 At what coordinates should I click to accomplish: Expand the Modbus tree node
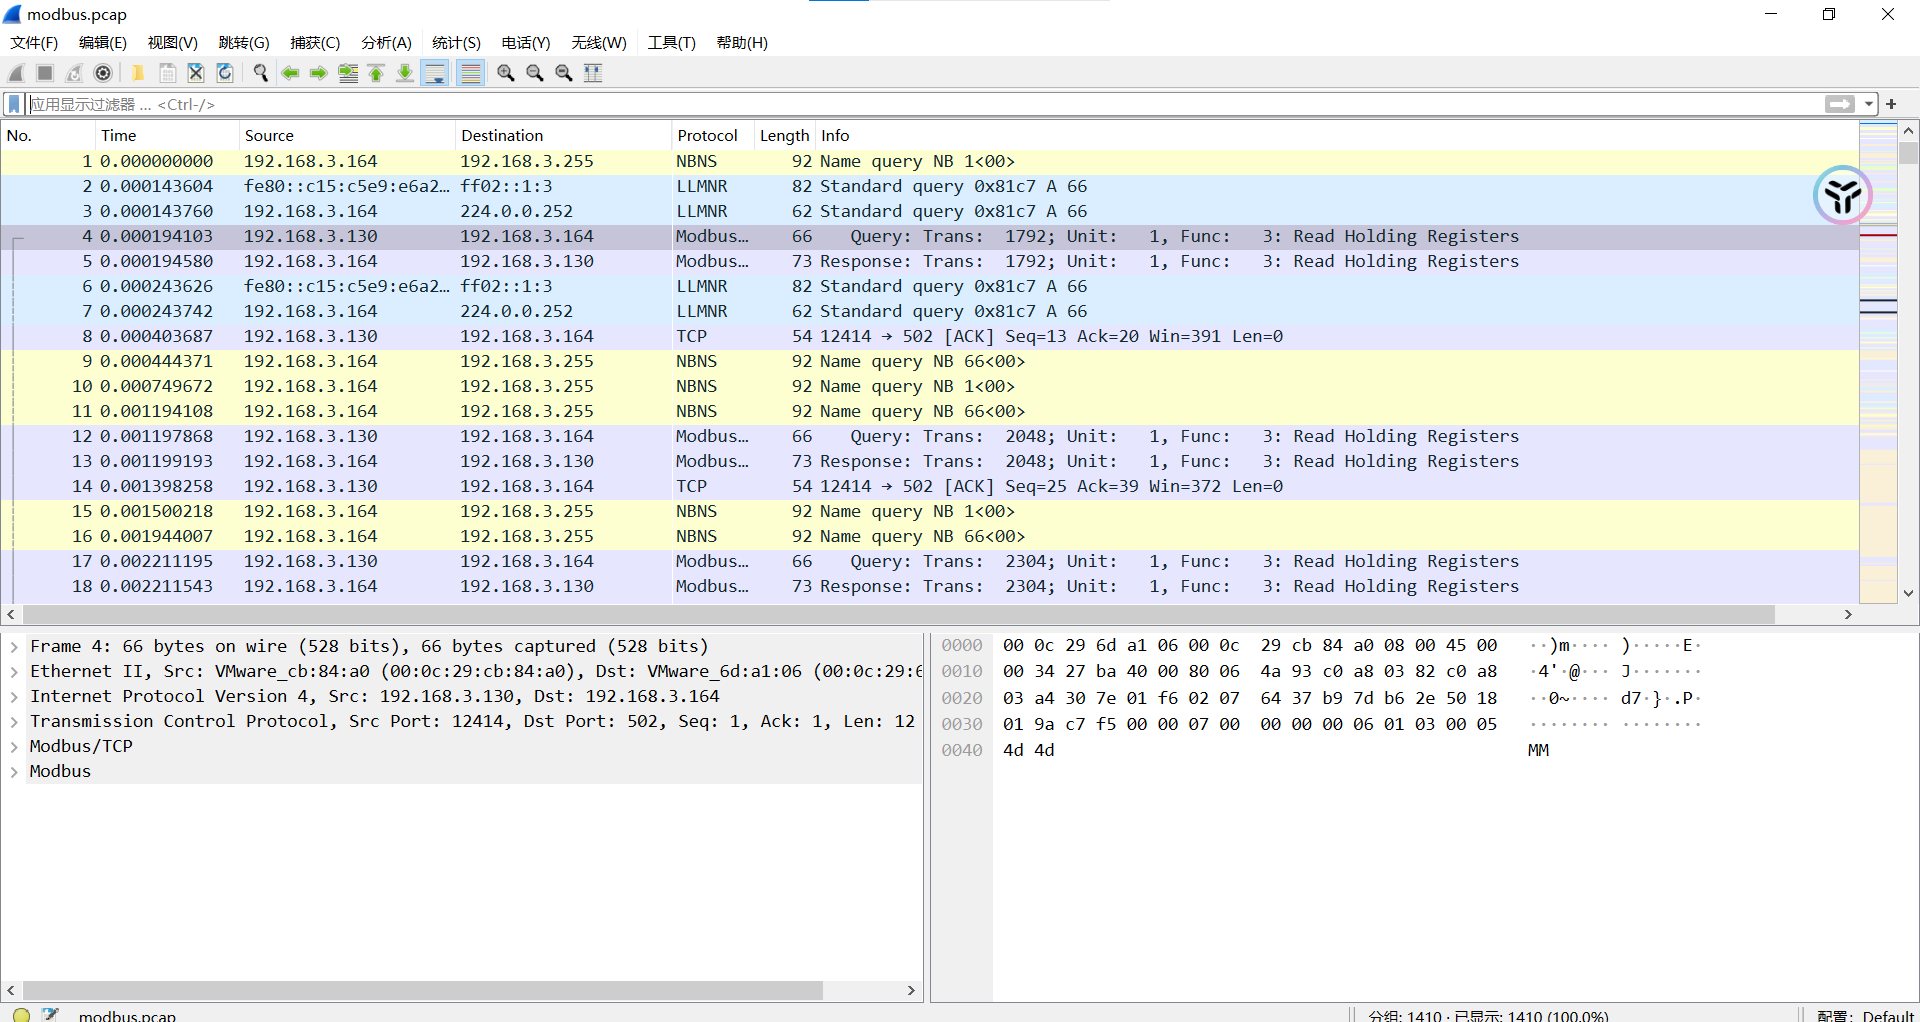(14, 772)
